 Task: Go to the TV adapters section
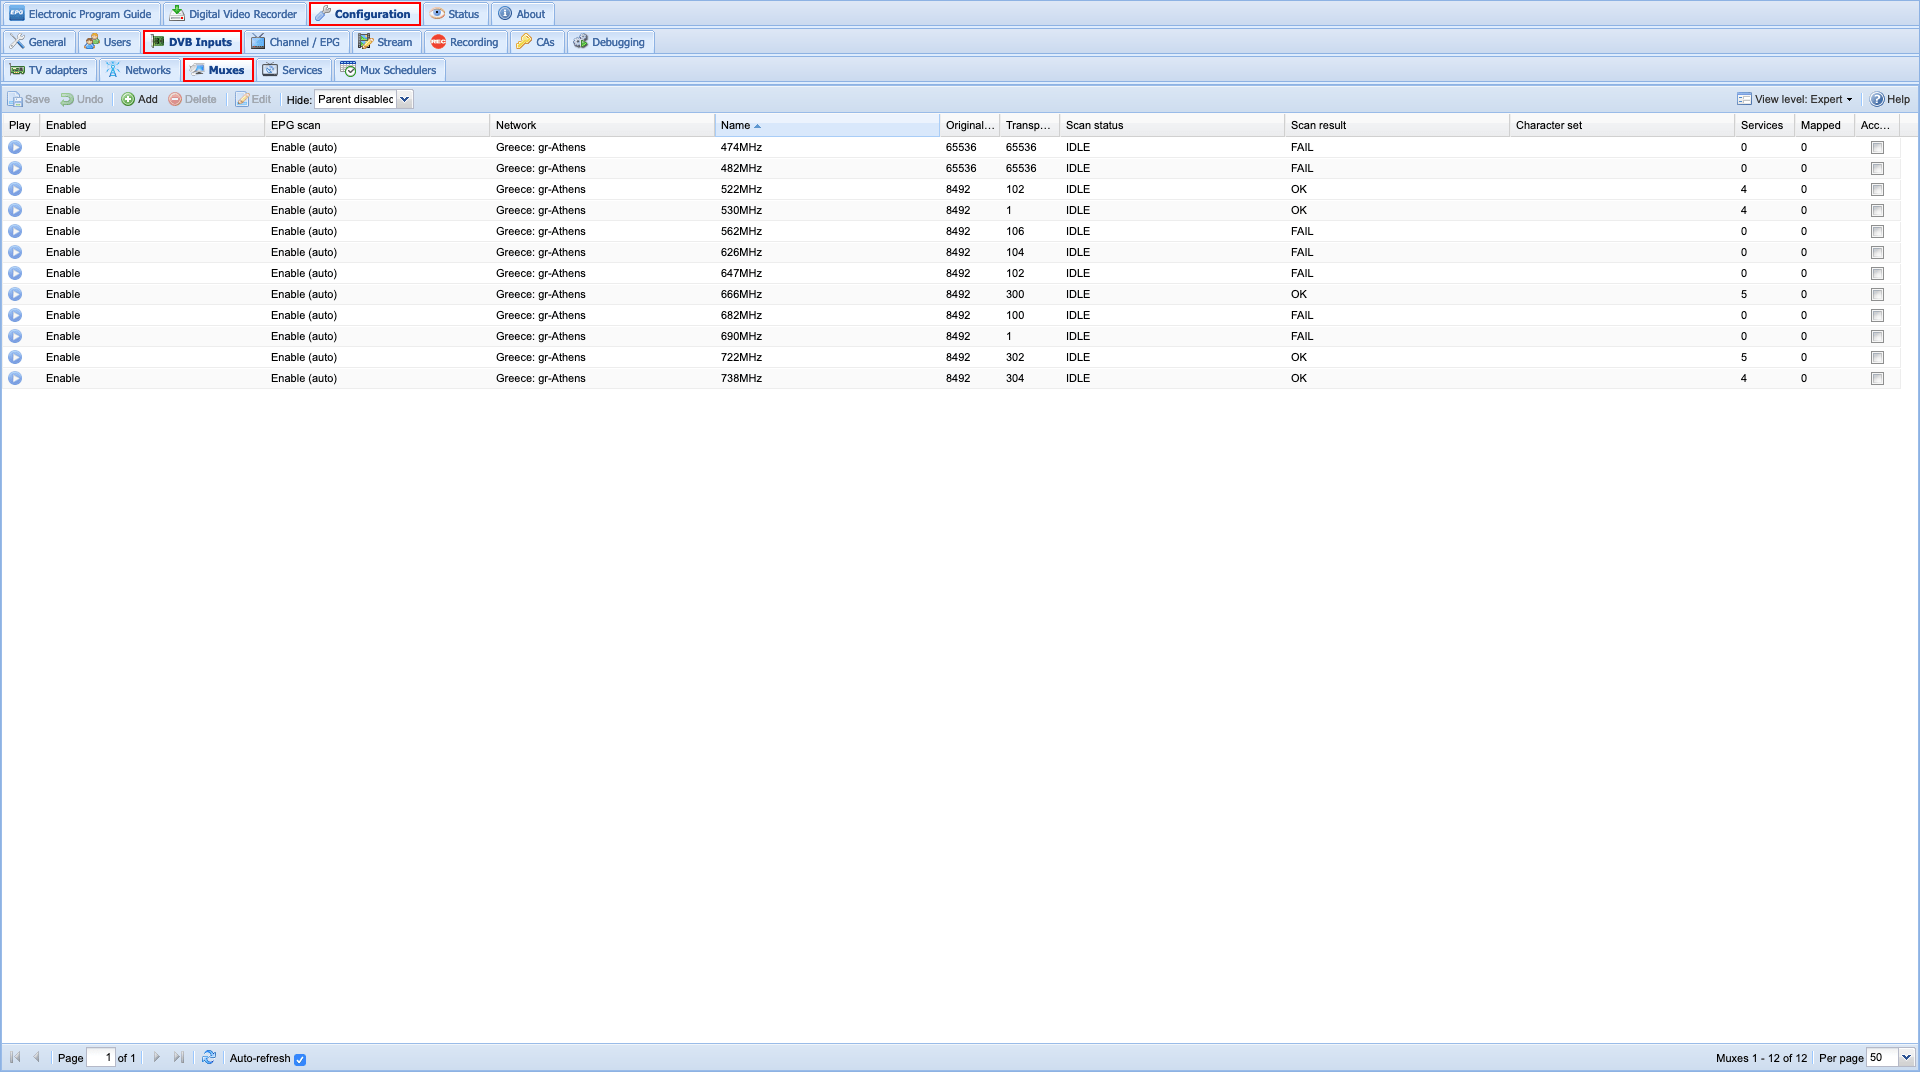(49, 70)
